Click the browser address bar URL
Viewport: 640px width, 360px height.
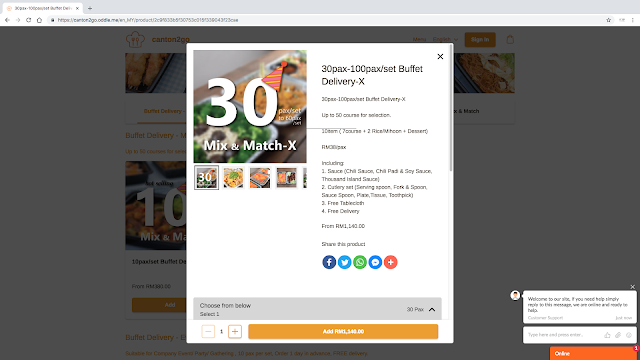[148, 20]
